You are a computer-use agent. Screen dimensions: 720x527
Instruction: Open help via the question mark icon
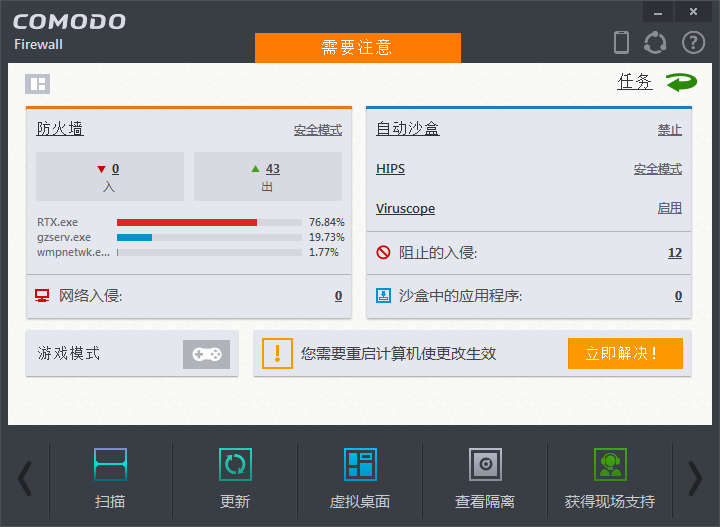(693, 42)
